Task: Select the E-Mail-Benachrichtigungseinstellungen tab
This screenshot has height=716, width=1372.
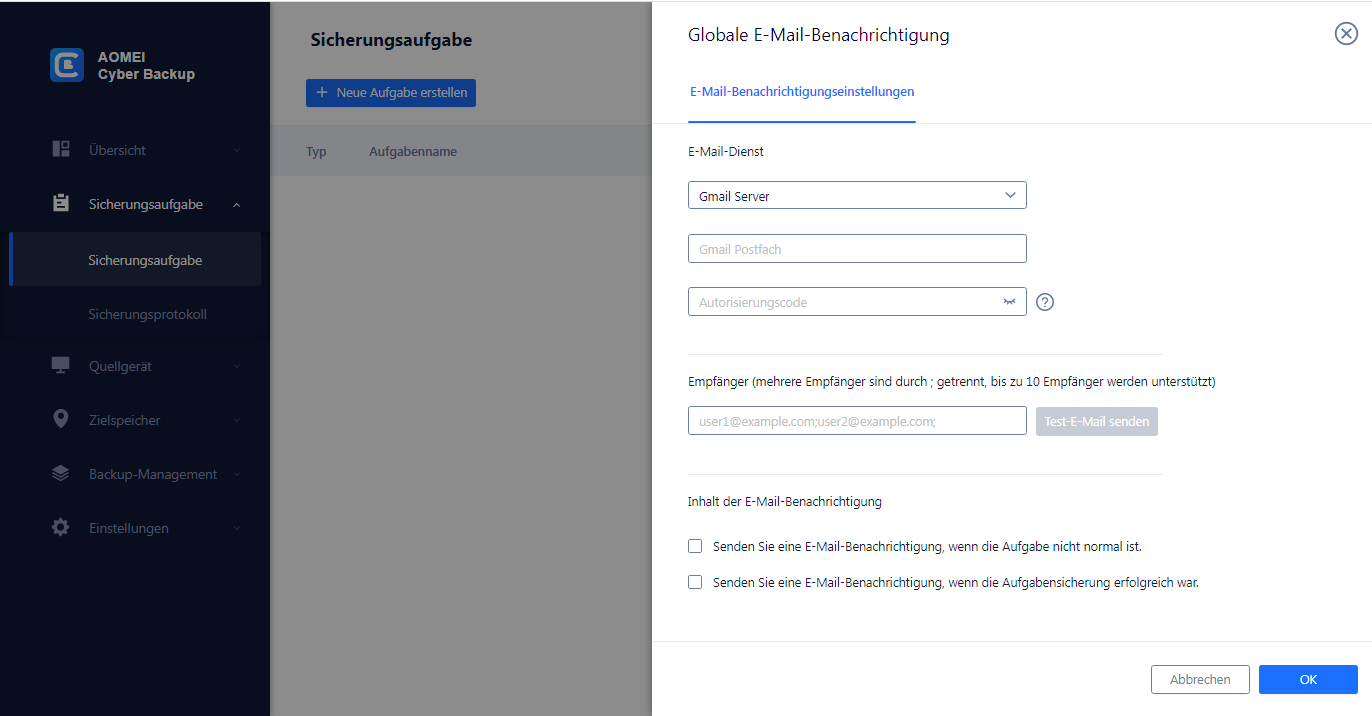Action: 802,92
